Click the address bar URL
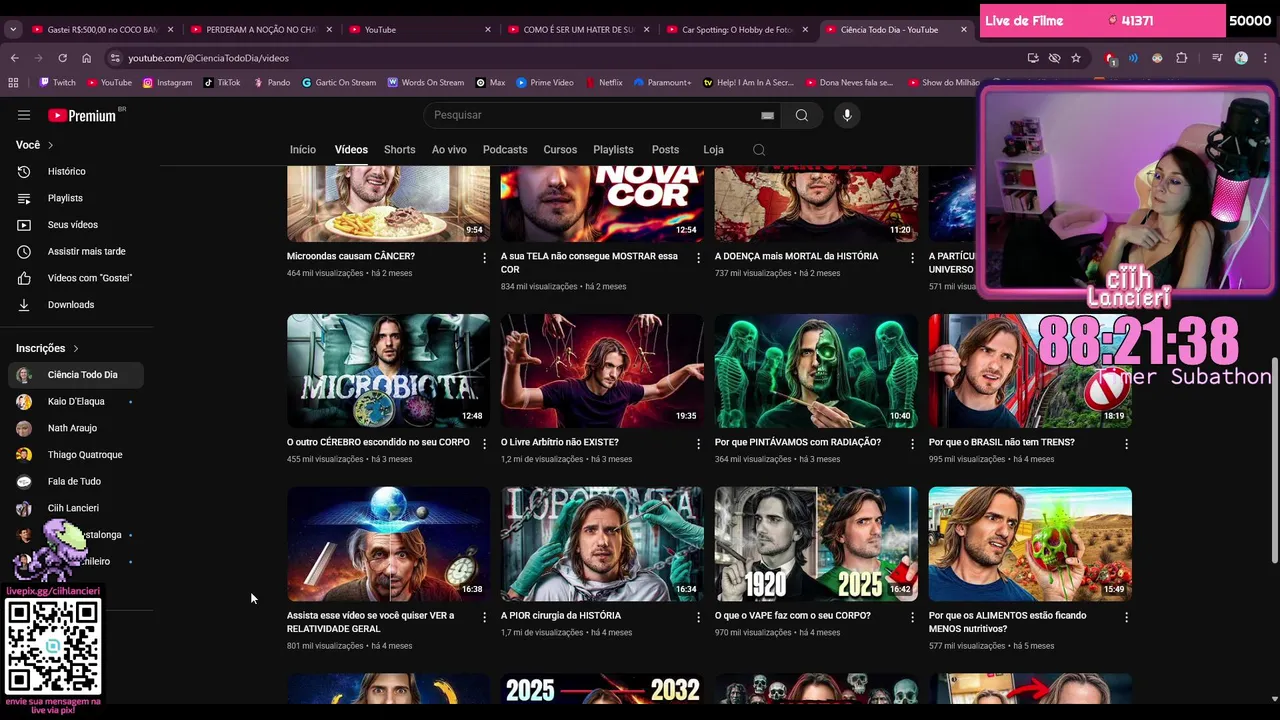This screenshot has width=1280, height=720. [208, 58]
